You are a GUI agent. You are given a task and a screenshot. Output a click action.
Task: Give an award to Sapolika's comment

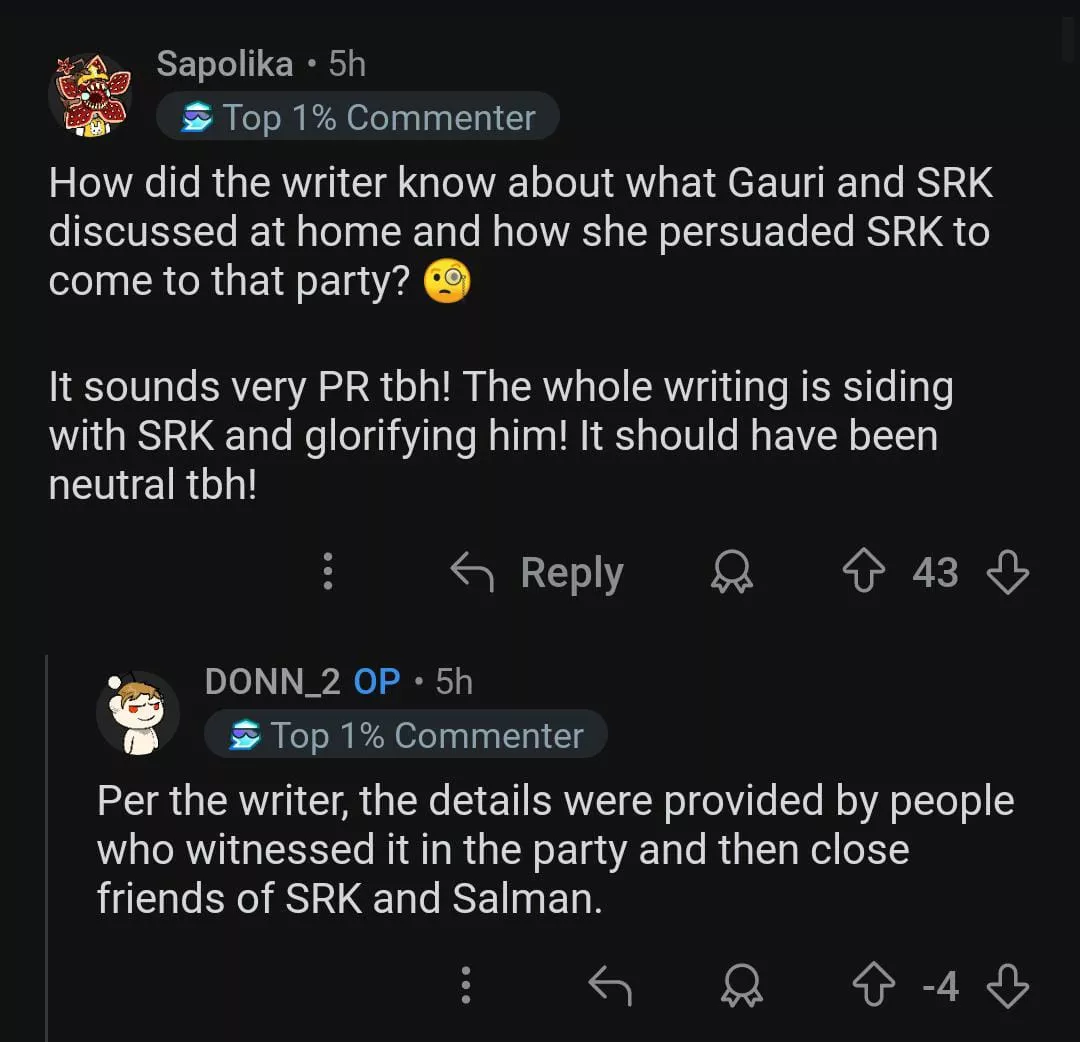(732, 573)
